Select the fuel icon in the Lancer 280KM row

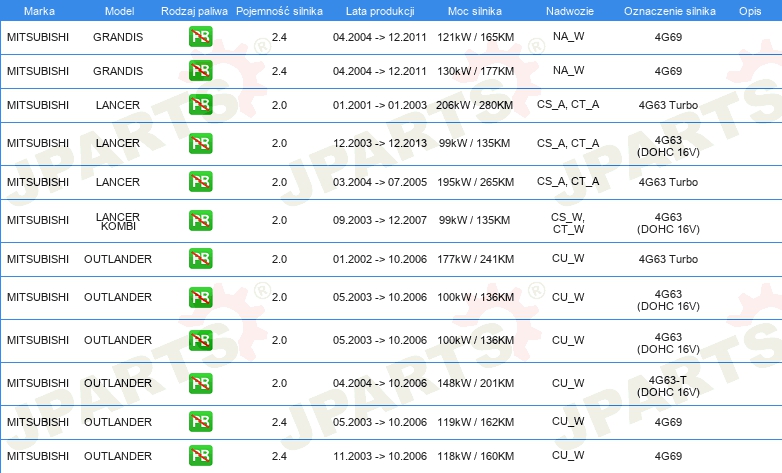(x=200, y=104)
